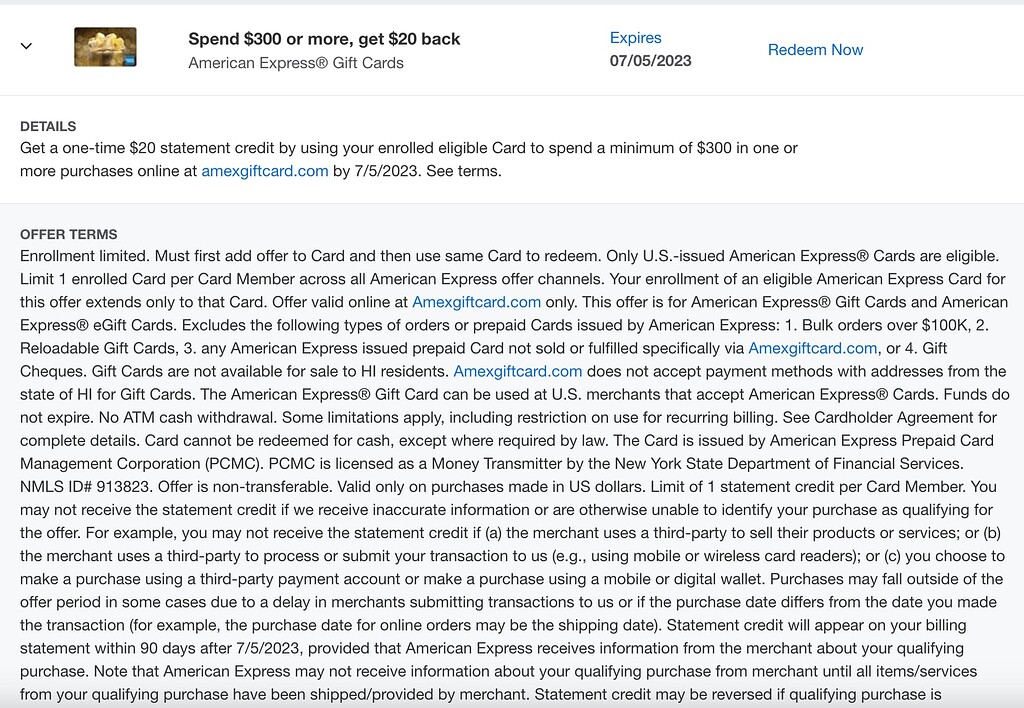Click the downward disclosure arrow beside the offer
The image size is (1024, 708).
tap(26, 46)
